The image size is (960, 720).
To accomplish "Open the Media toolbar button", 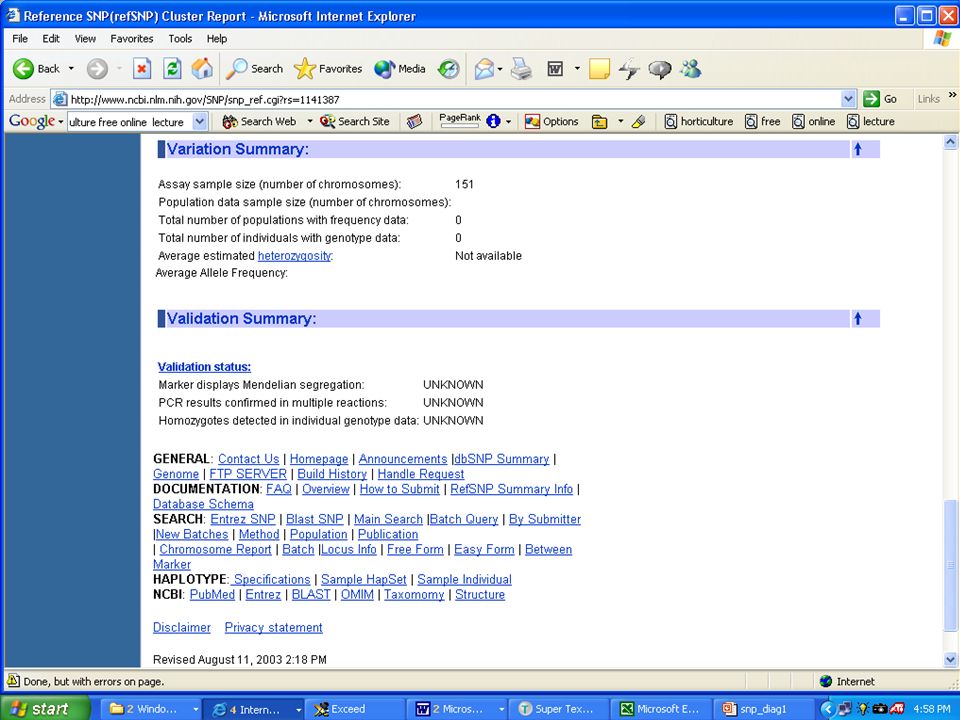I will point(400,69).
